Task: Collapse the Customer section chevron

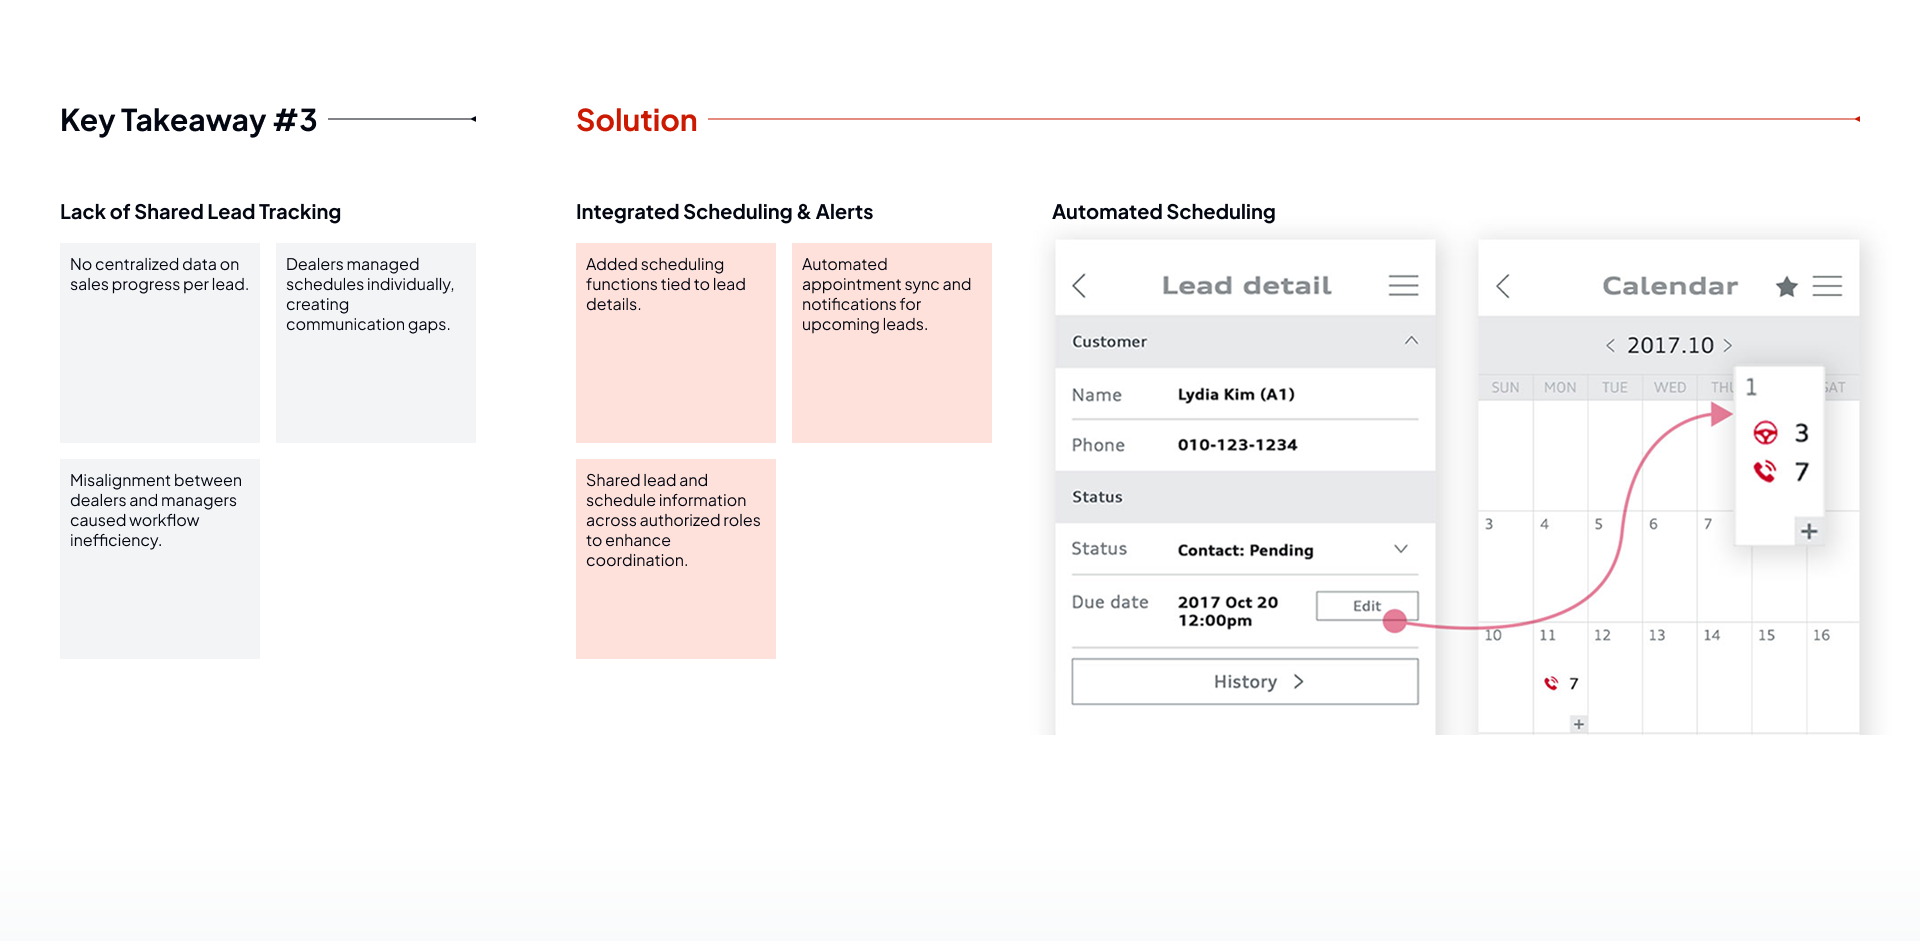Action: point(1411,341)
